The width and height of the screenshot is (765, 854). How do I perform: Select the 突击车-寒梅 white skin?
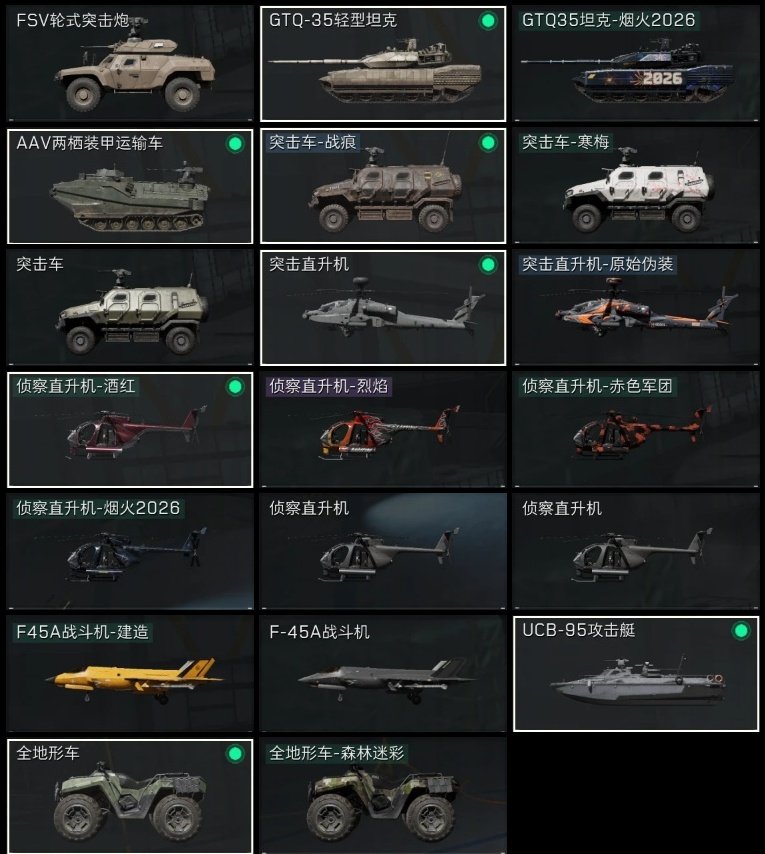(636, 186)
